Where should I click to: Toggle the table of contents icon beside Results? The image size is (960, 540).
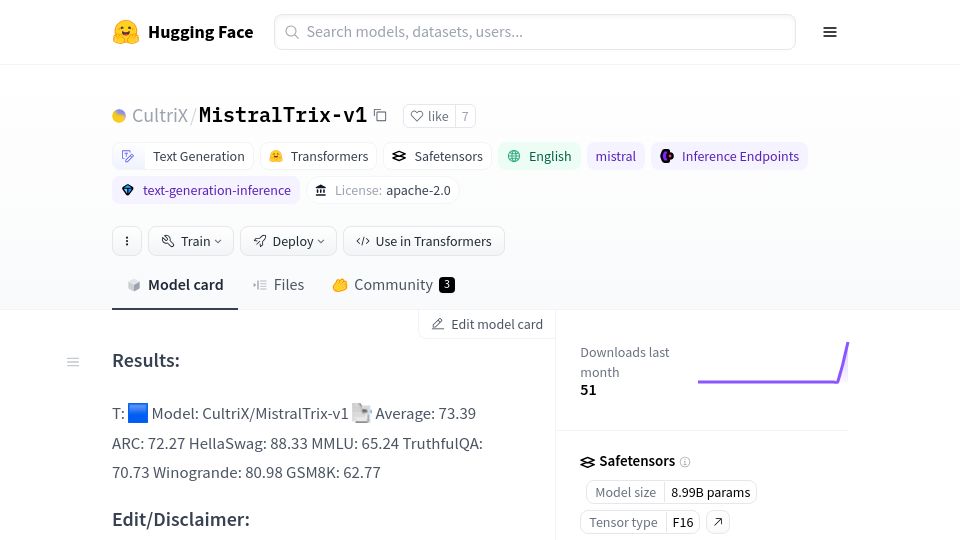coord(73,362)
